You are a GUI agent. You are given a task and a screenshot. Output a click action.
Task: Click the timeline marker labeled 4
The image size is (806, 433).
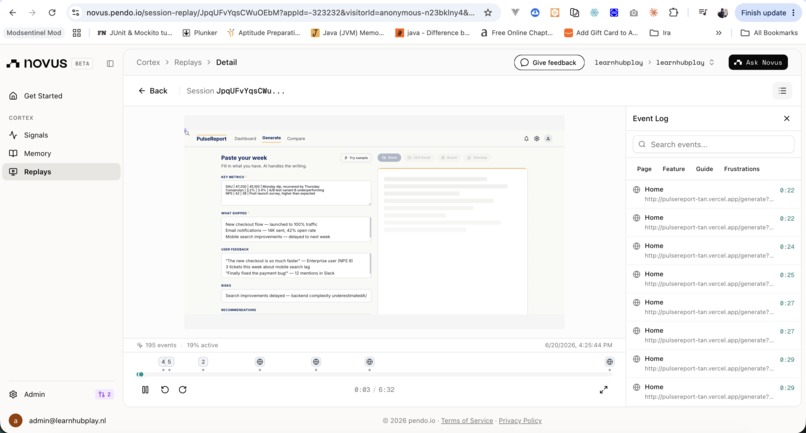click(x=163, y=362)
